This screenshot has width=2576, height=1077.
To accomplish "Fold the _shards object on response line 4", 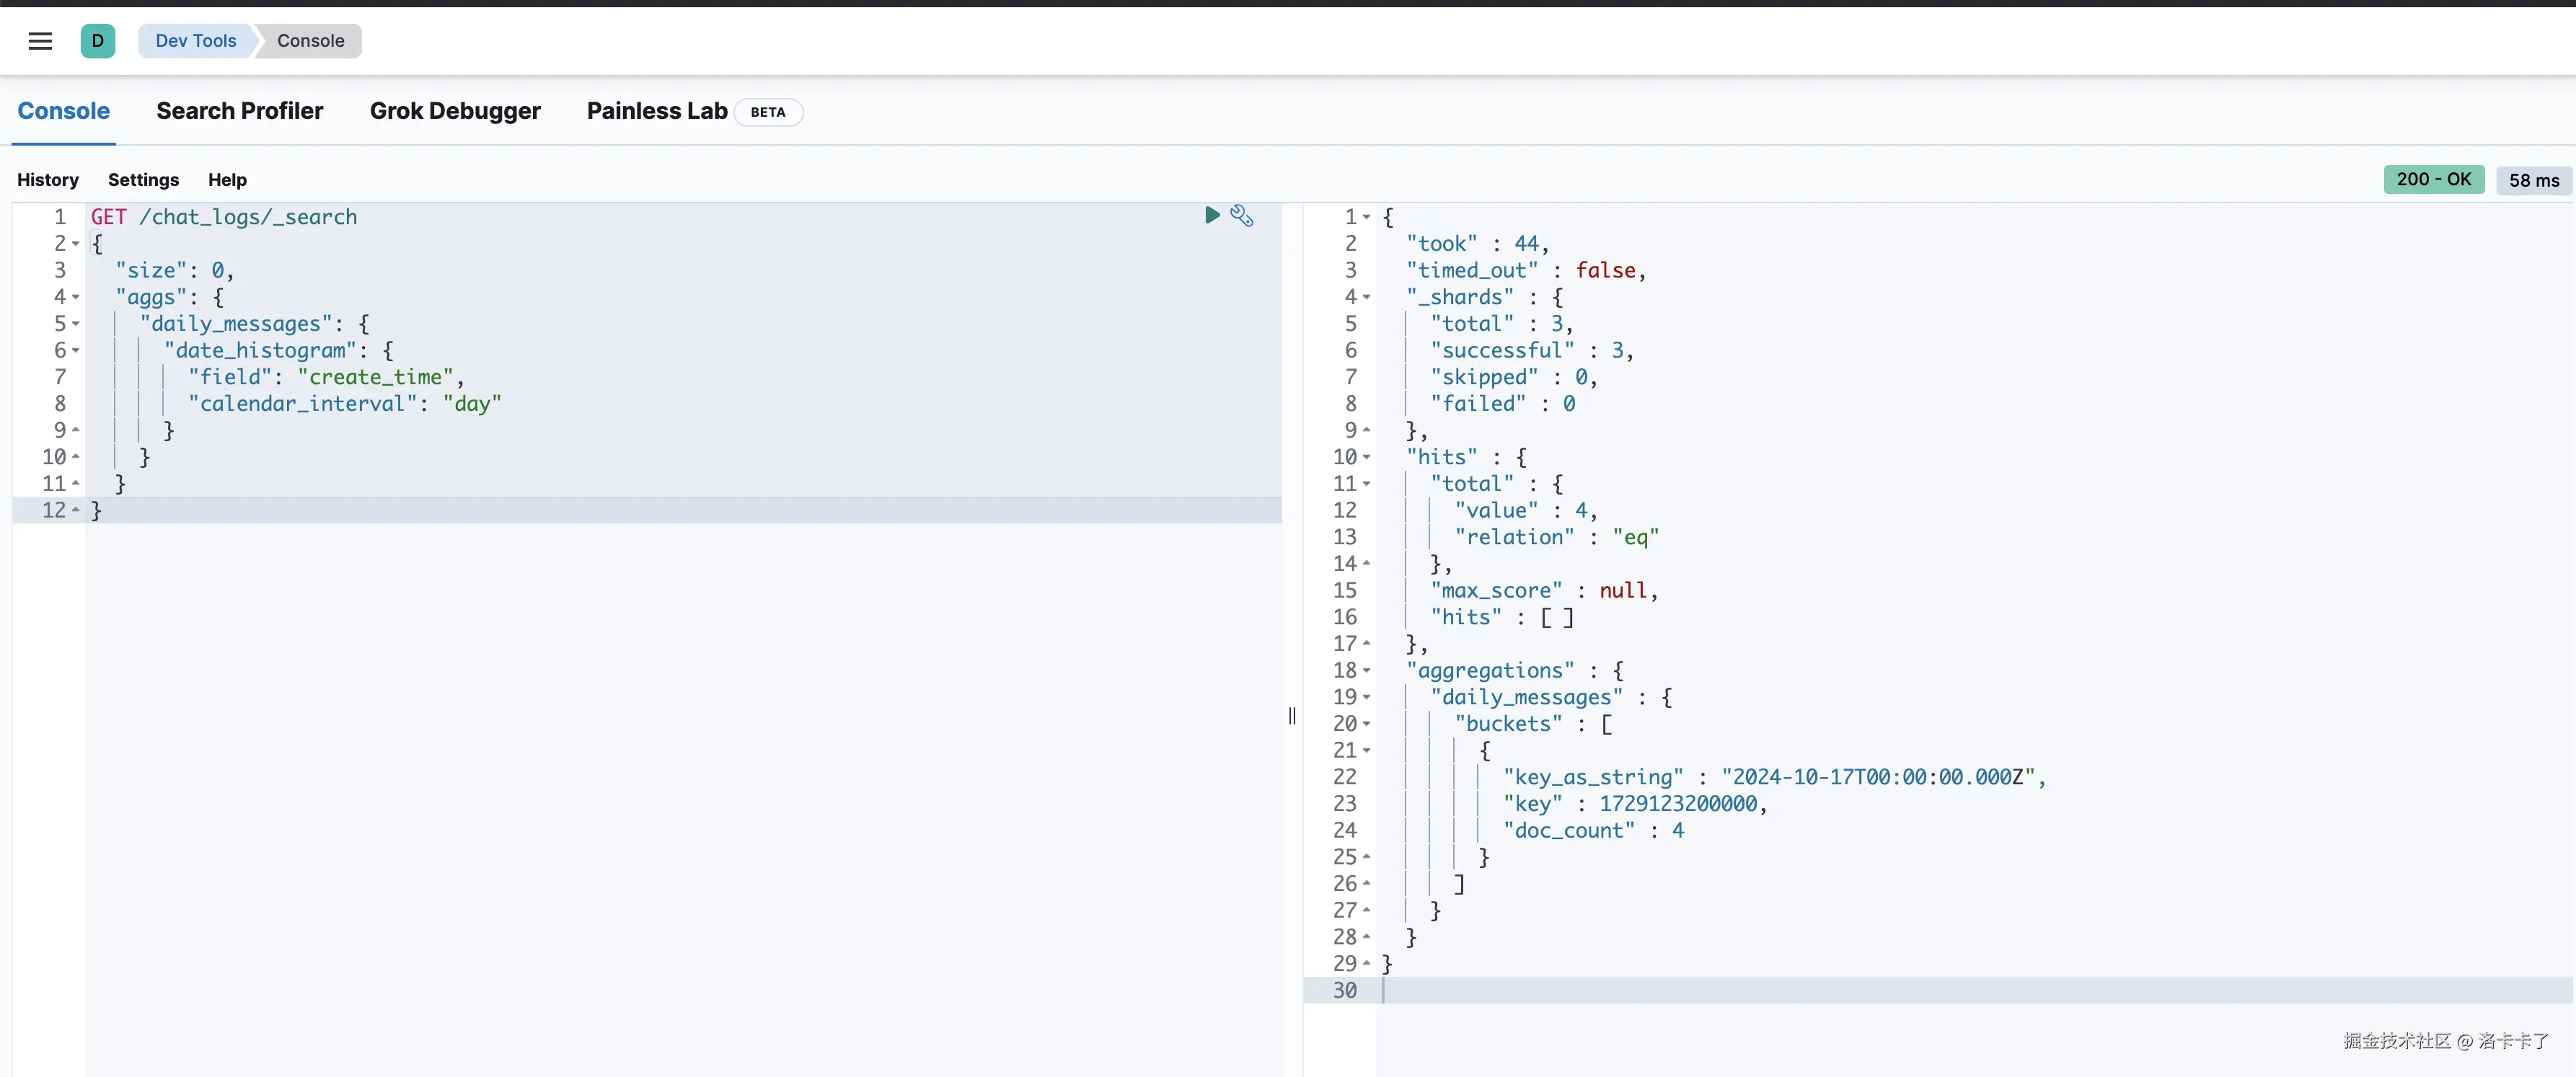I will tap(1367, 297).
